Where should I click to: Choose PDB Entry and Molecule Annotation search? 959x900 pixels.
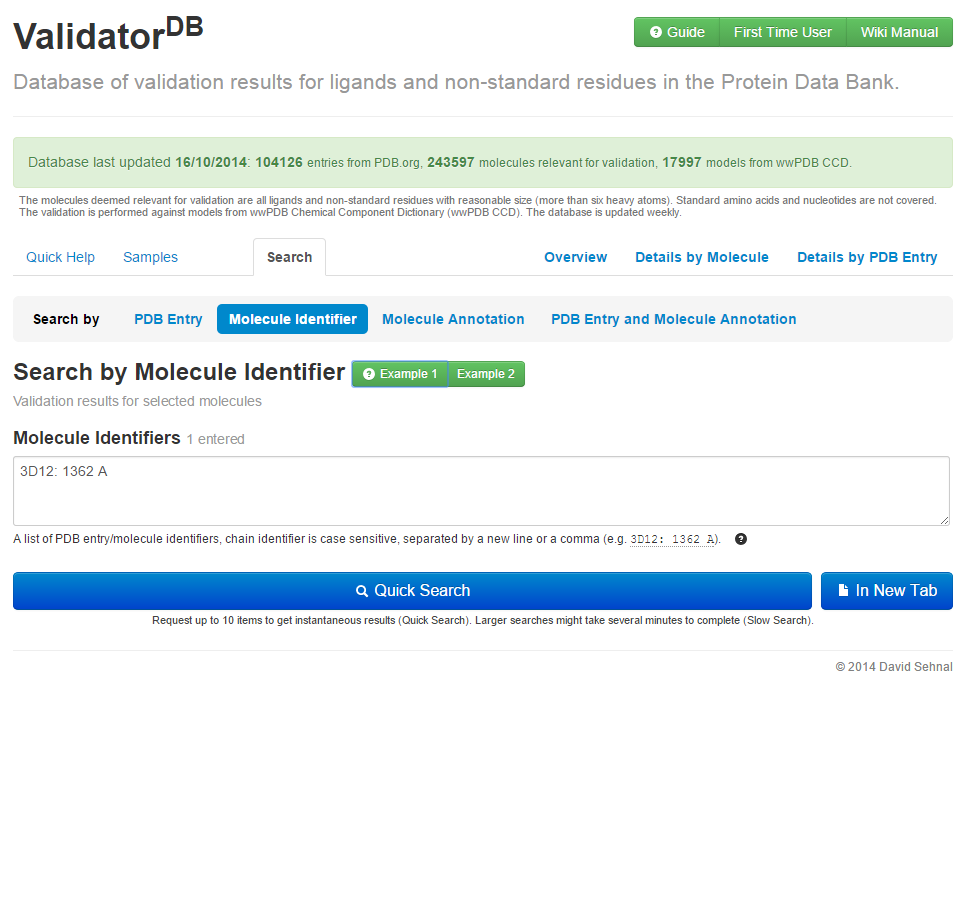tap(673, 319)
